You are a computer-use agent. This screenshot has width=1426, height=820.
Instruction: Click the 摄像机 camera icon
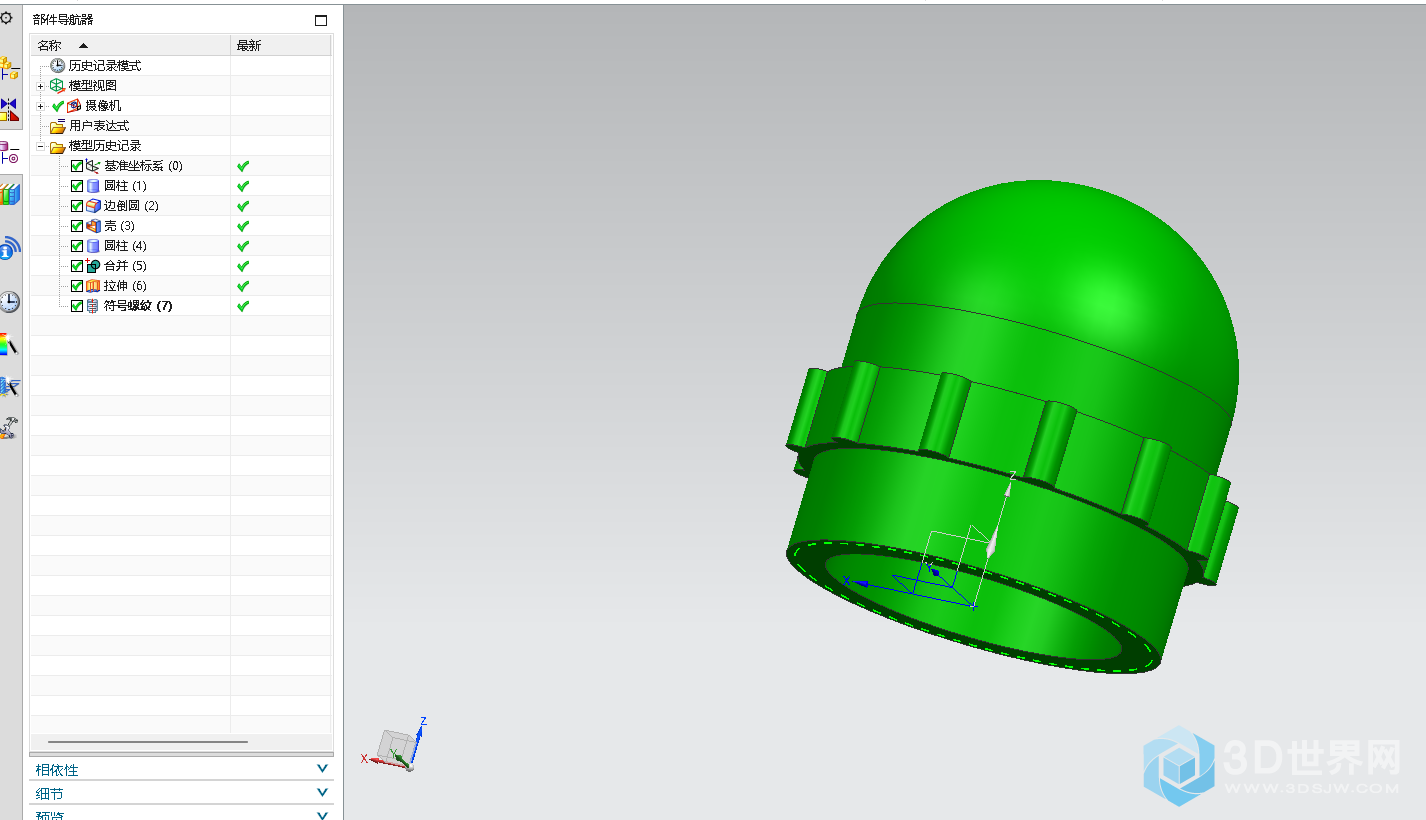(74, 105)
